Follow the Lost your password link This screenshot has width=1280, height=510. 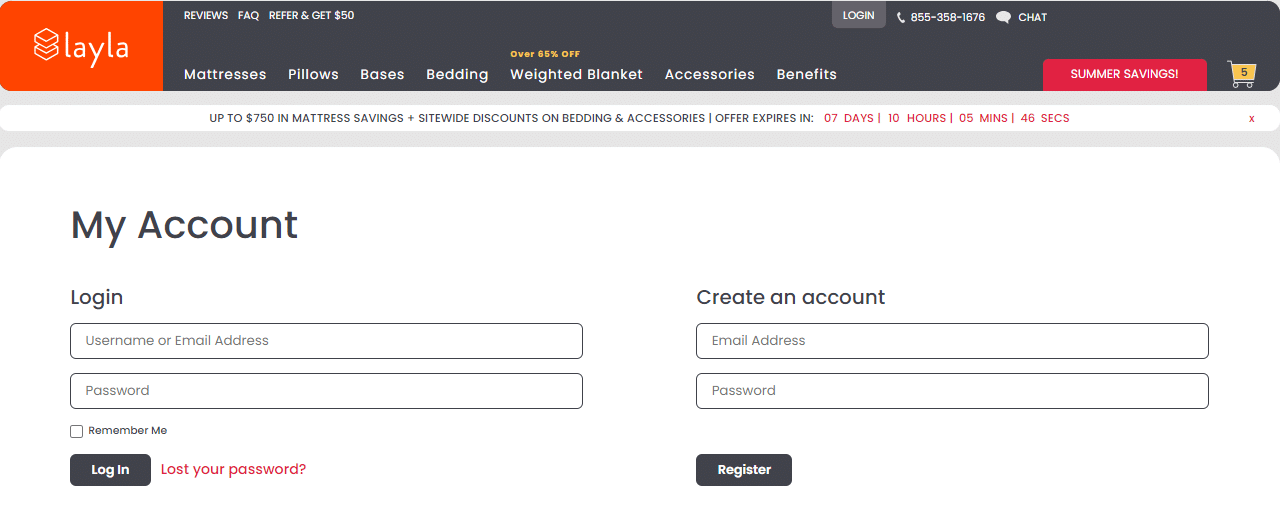click(x=233, y=469)
